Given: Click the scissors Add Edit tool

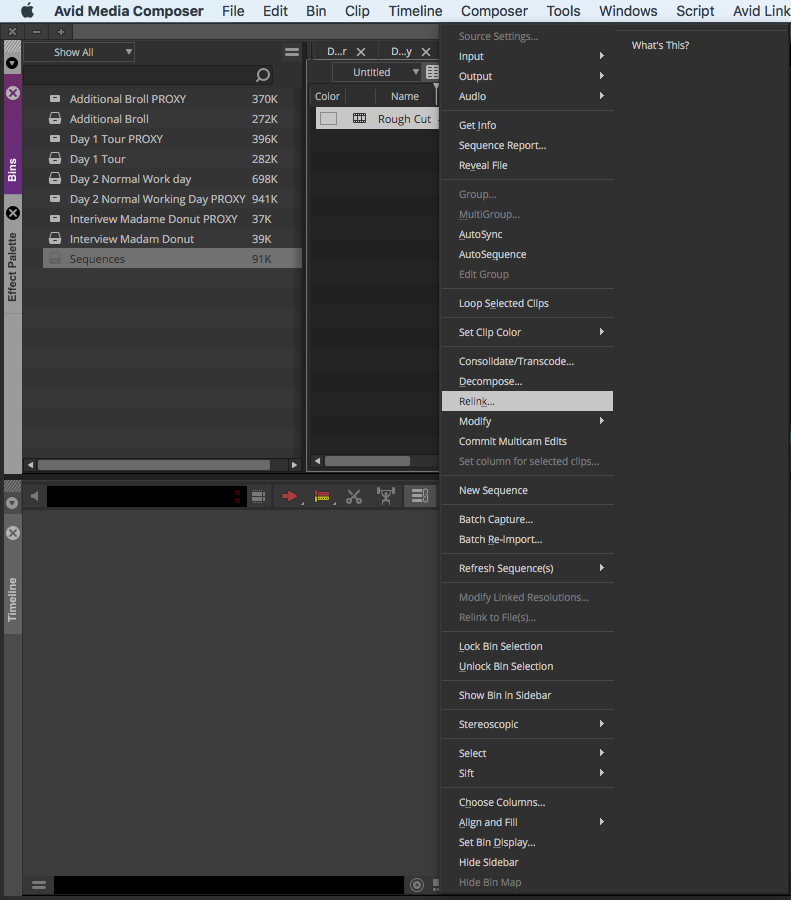Looking at the screenshot, I should [x=354, y=496].
